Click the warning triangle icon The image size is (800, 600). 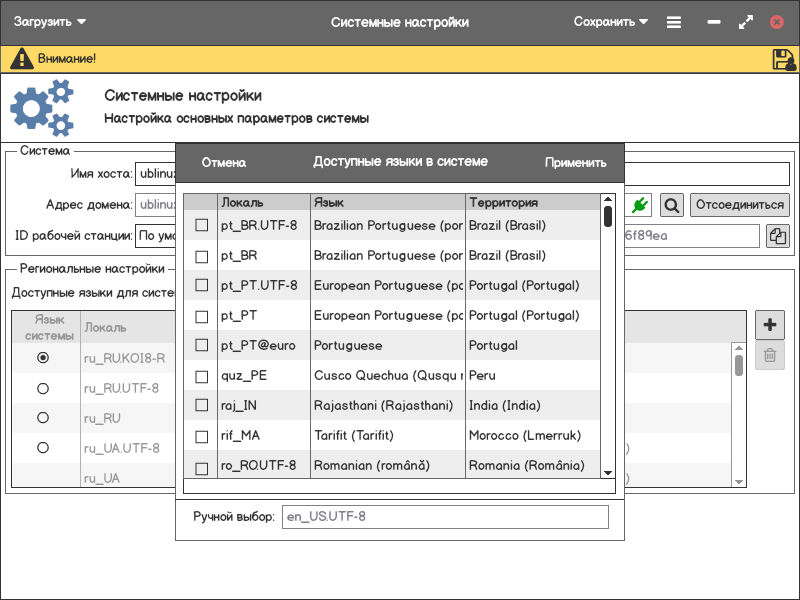pyautogui.click(x=21, y=59)
